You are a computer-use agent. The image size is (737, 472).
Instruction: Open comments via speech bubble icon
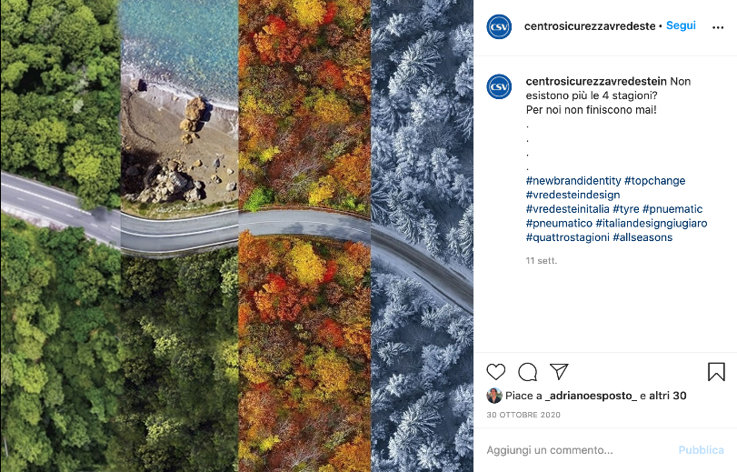pyautogui.click(x=527, y=372)
